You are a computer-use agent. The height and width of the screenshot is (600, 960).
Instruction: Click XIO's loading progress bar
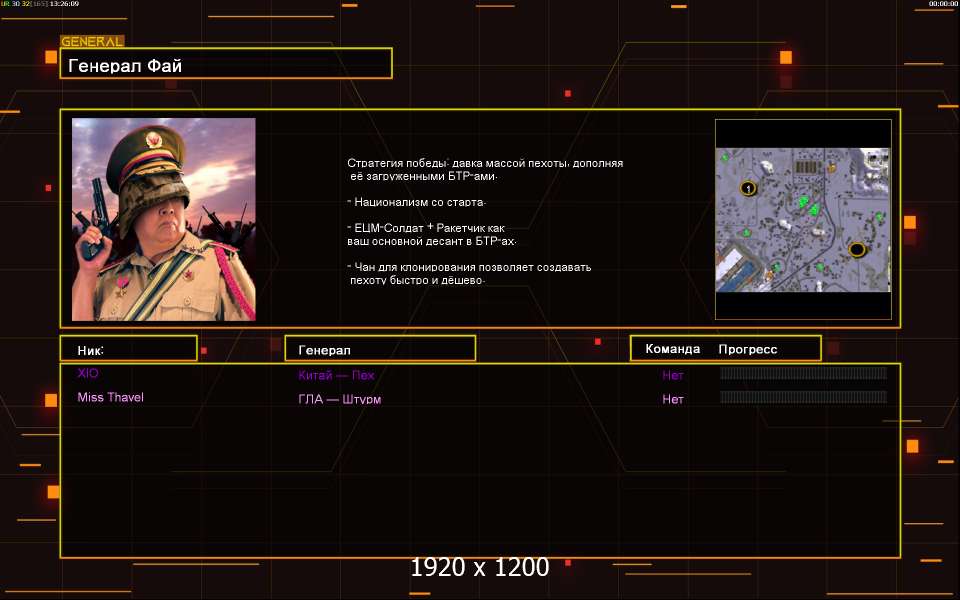tap(803, 373)
